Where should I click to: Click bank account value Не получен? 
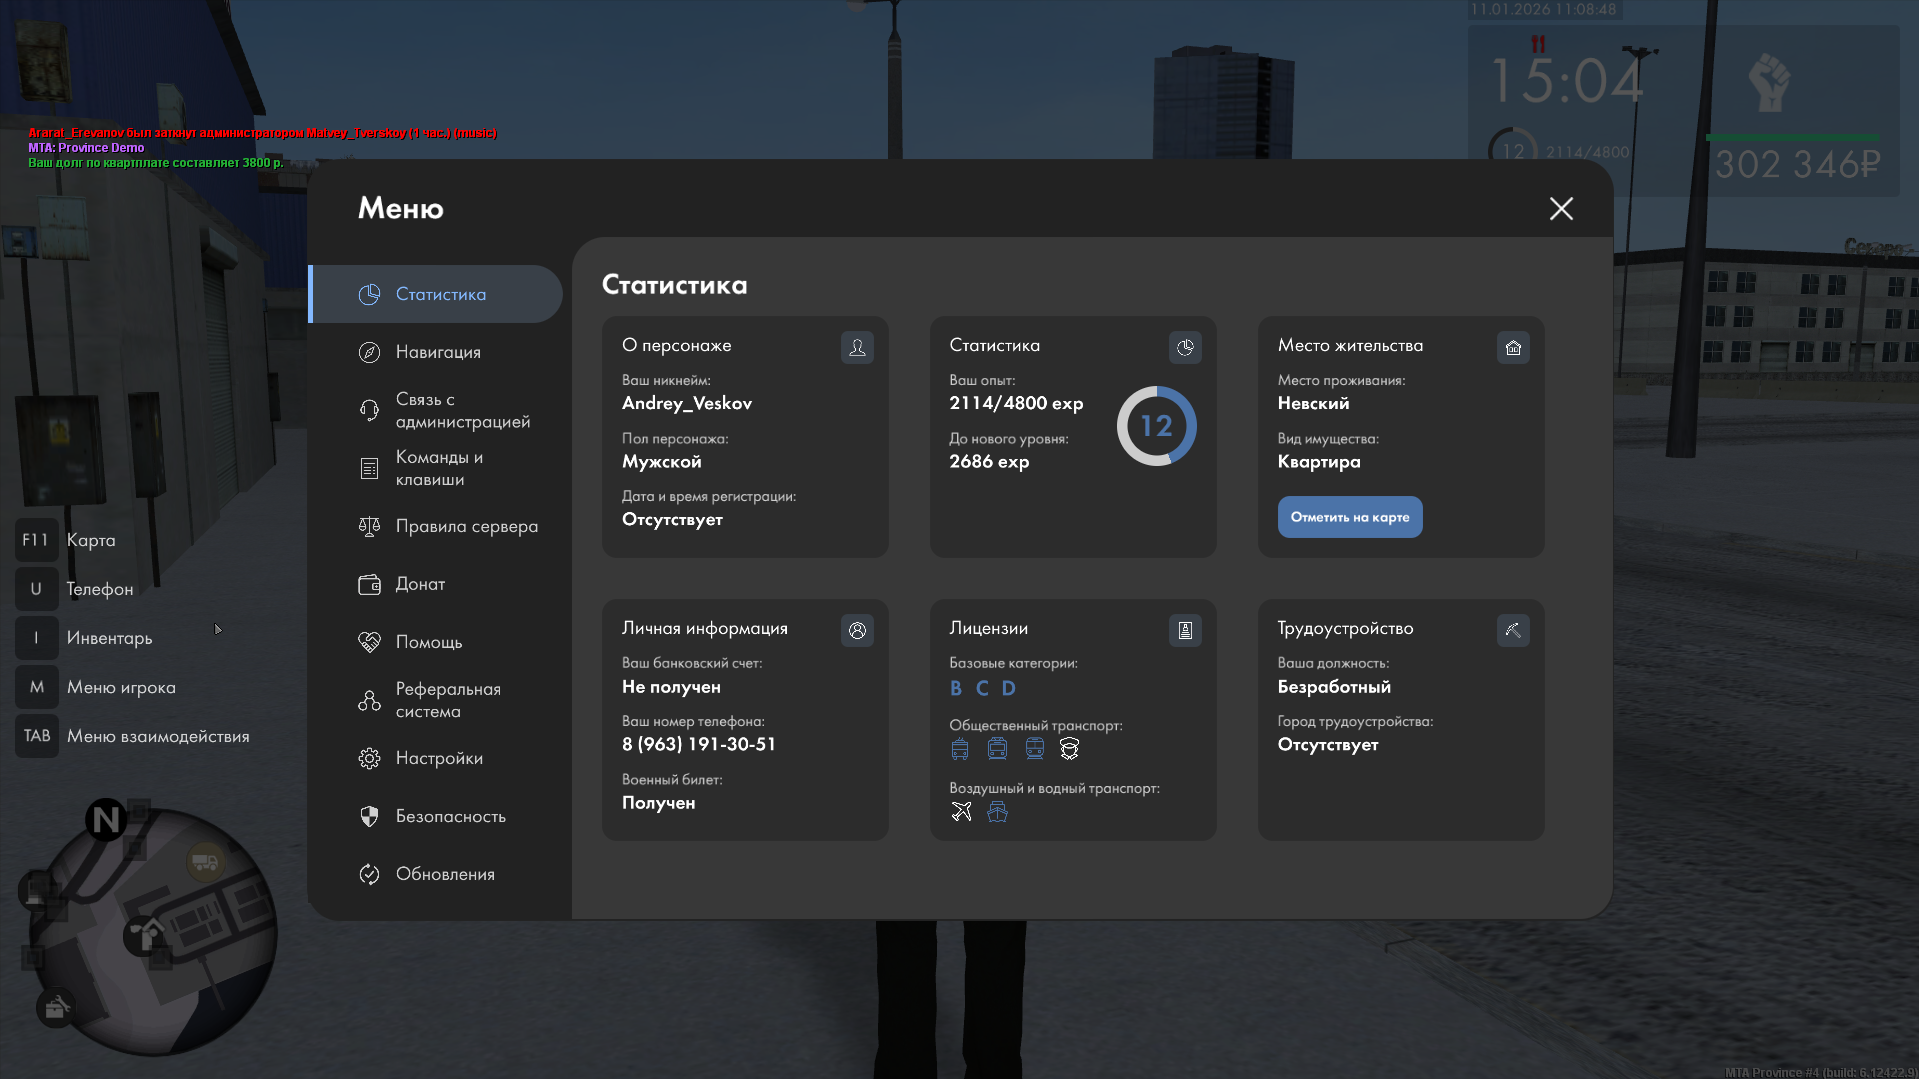(671, 687)
